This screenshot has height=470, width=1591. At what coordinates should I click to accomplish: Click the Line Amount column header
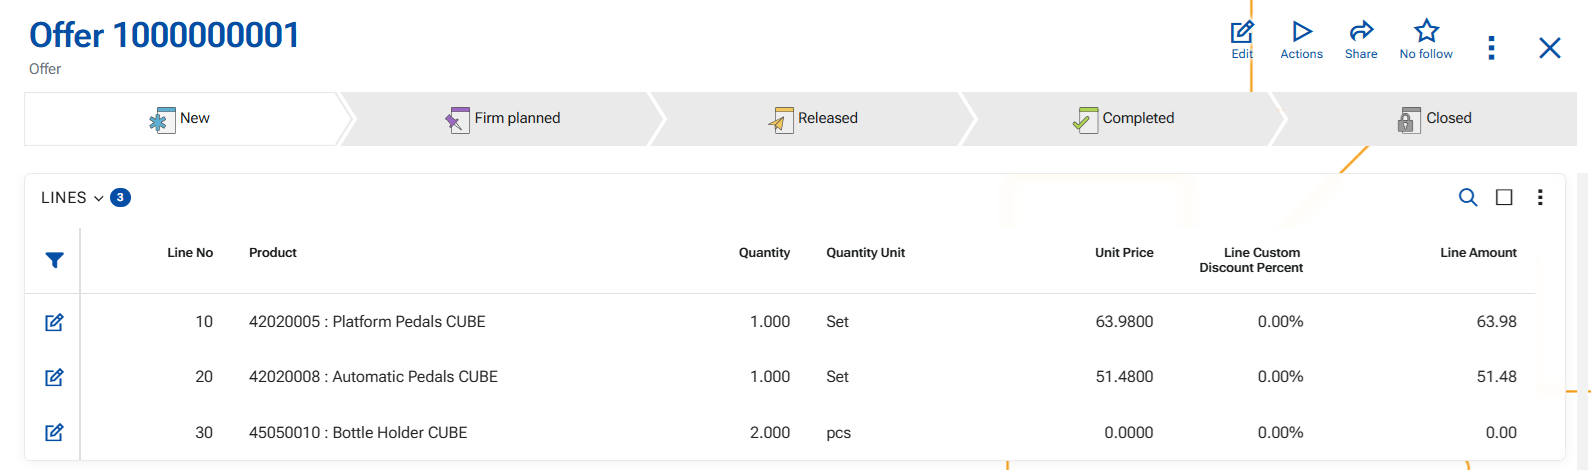[1478, 253]
